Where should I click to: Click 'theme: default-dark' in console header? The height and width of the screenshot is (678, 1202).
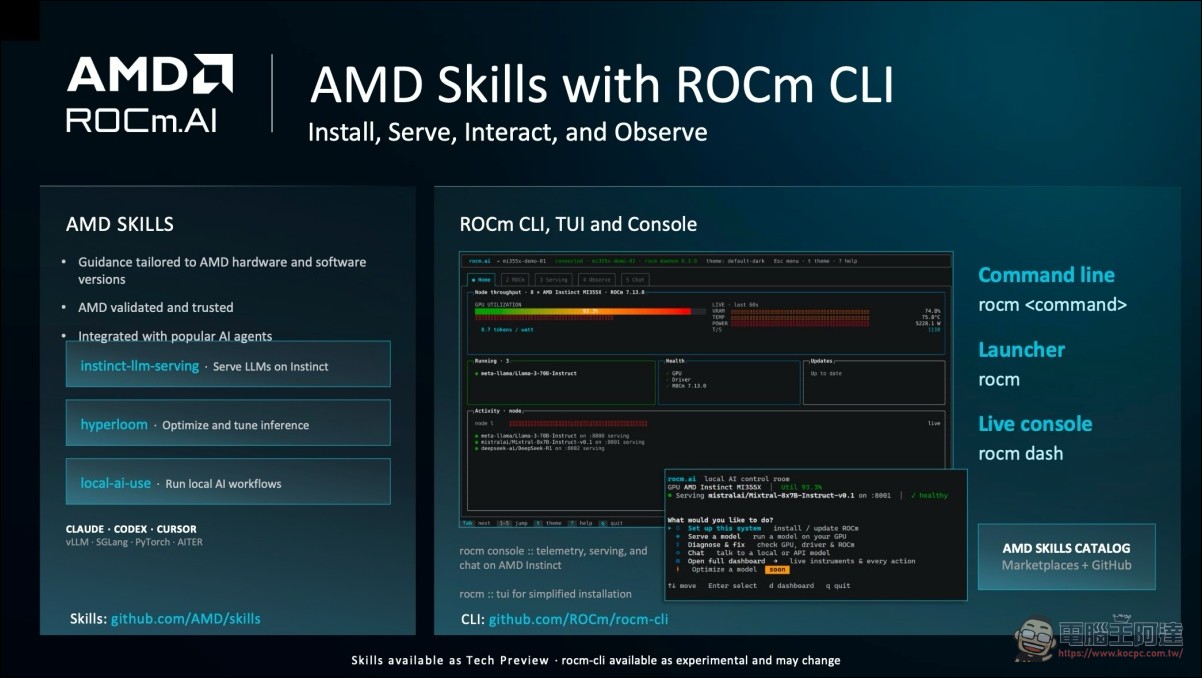(x=735, y=261)
